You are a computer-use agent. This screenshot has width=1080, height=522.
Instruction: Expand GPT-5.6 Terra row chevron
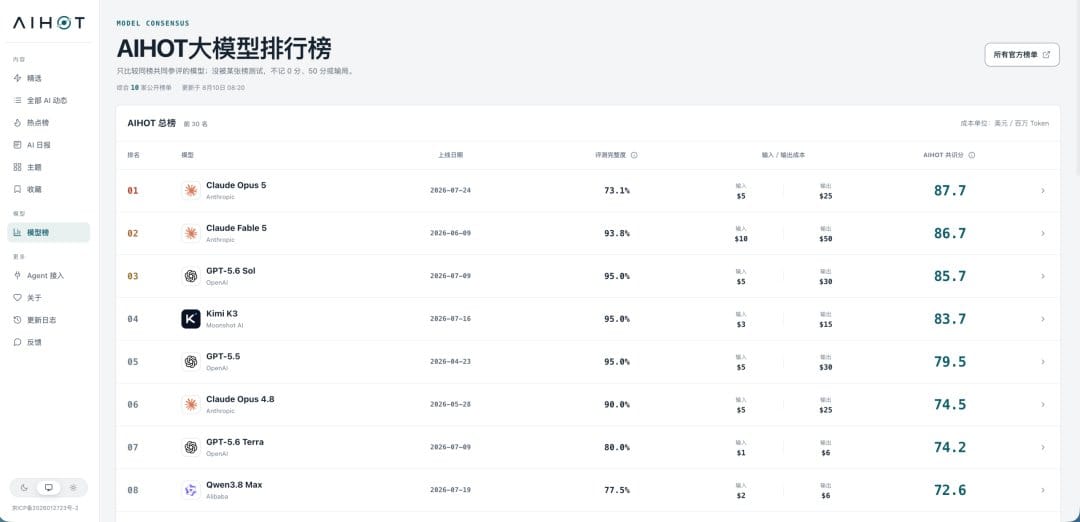pyautogui.click(x=1043, y=447)
